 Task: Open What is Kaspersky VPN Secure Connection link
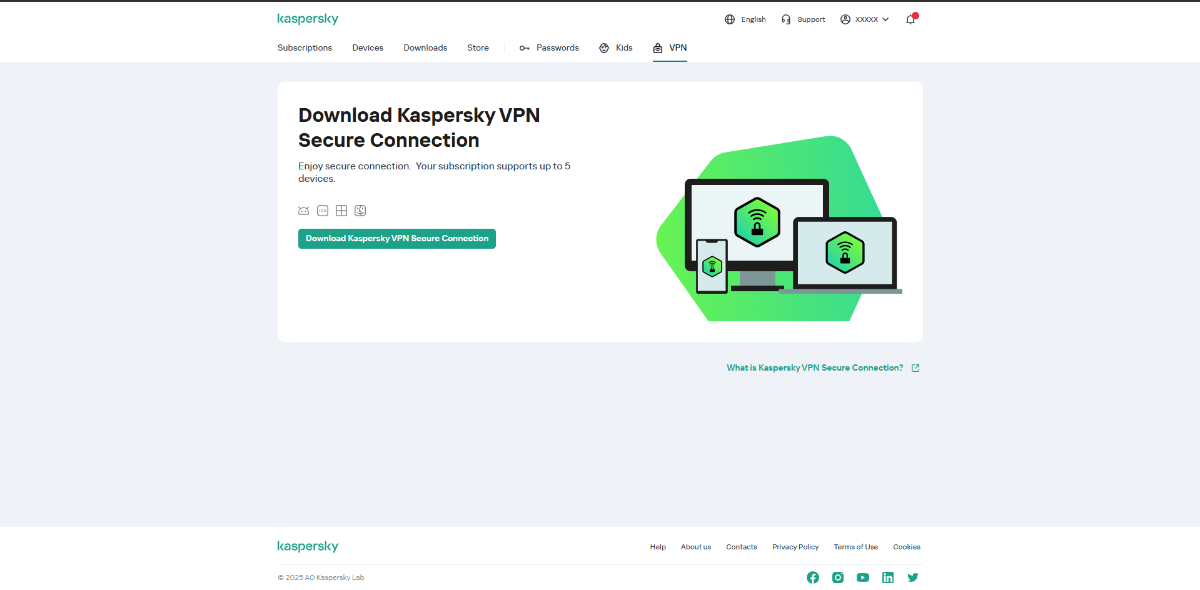[x=815, y=368]
